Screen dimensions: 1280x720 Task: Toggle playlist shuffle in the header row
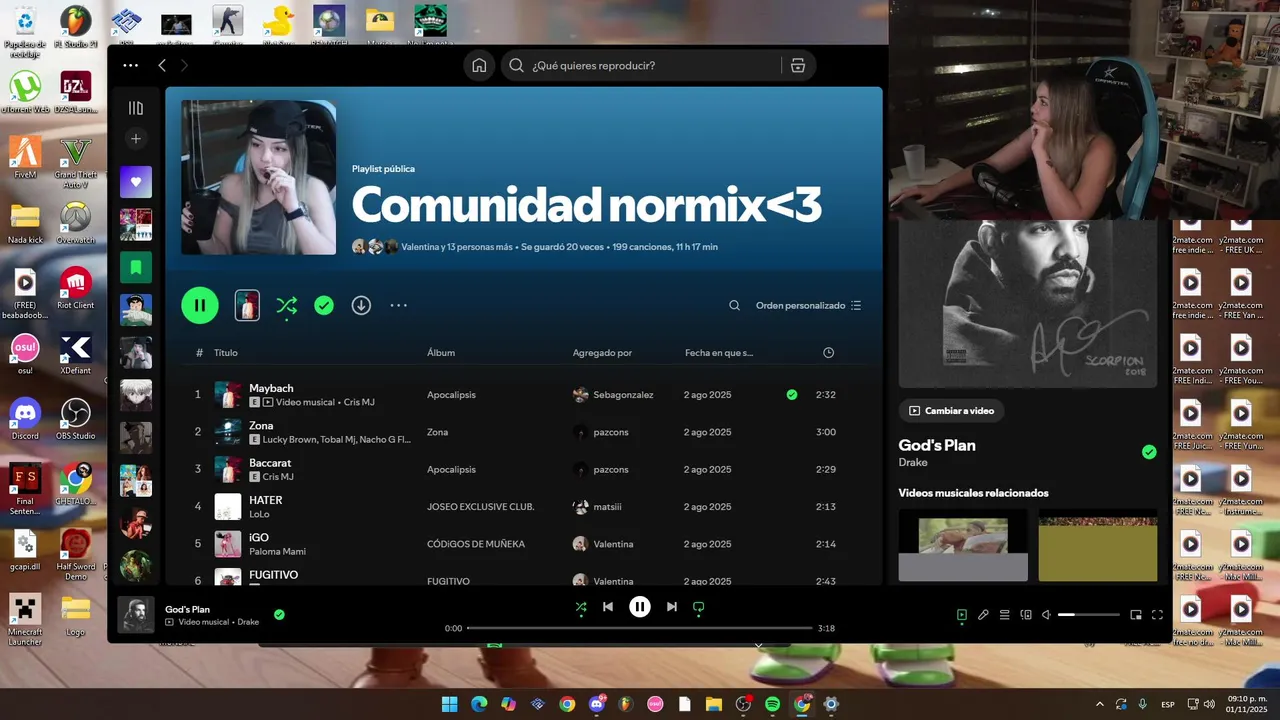click(x=286, y=305)
